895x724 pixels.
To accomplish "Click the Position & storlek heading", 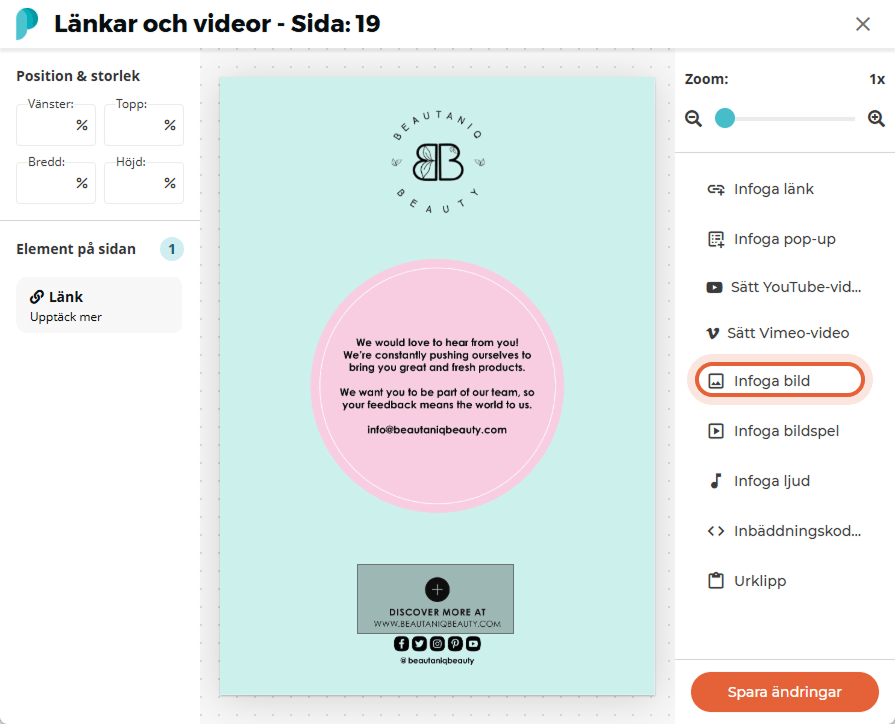I will pos(78,76).
